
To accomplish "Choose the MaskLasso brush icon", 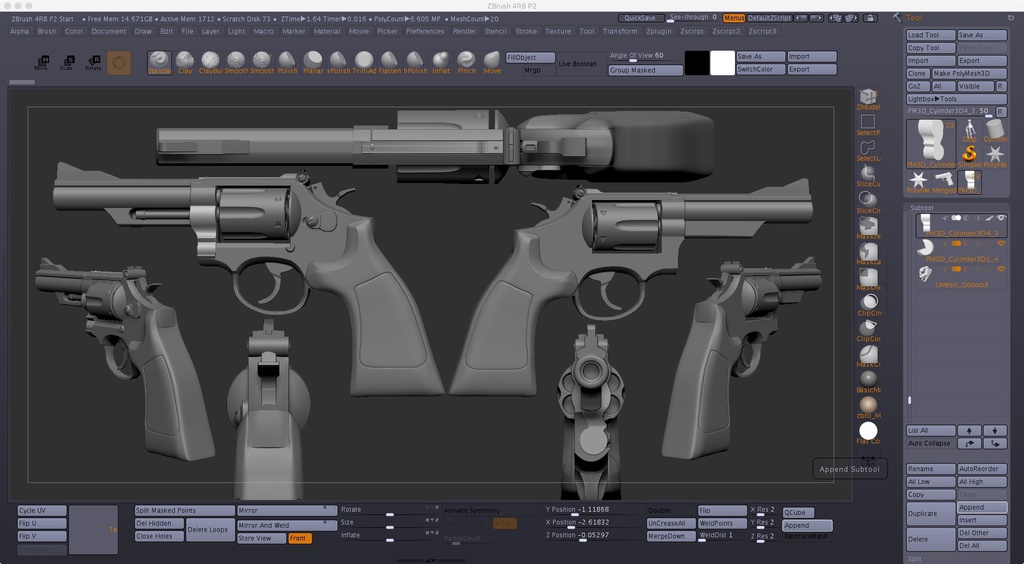I will (868, 254).
